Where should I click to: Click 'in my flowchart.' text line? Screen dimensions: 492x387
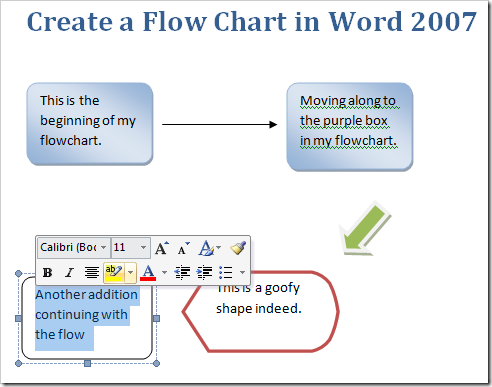pyautogui.click(x=348, y=141)
